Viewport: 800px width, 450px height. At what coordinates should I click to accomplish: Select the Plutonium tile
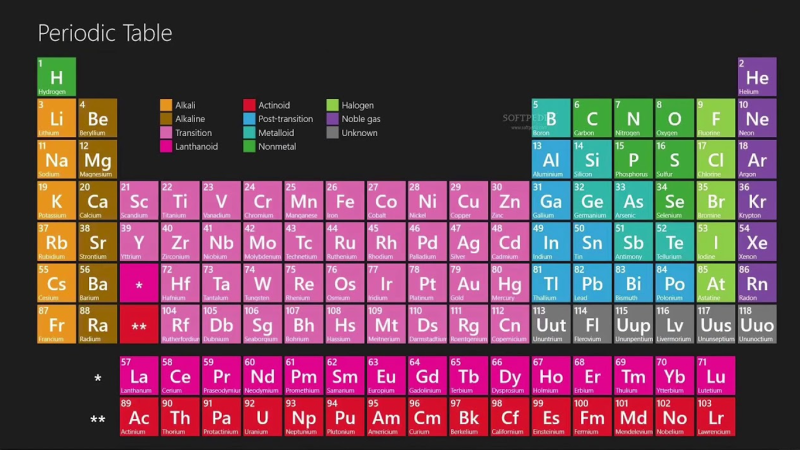click(x=345, y=417)
